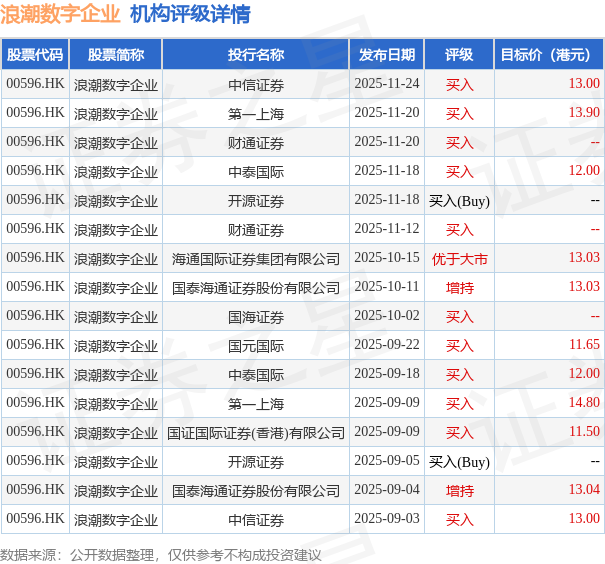Open 国证国际证券(香港)有限公司 entry

[256, 432]
